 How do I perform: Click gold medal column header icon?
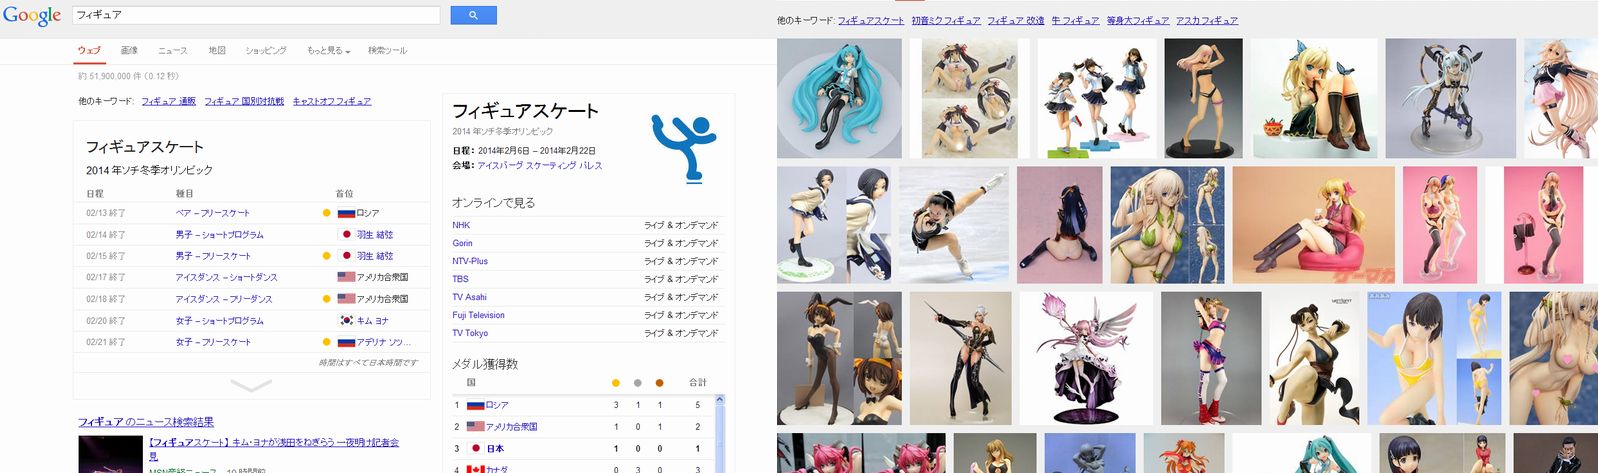(615, 382)
